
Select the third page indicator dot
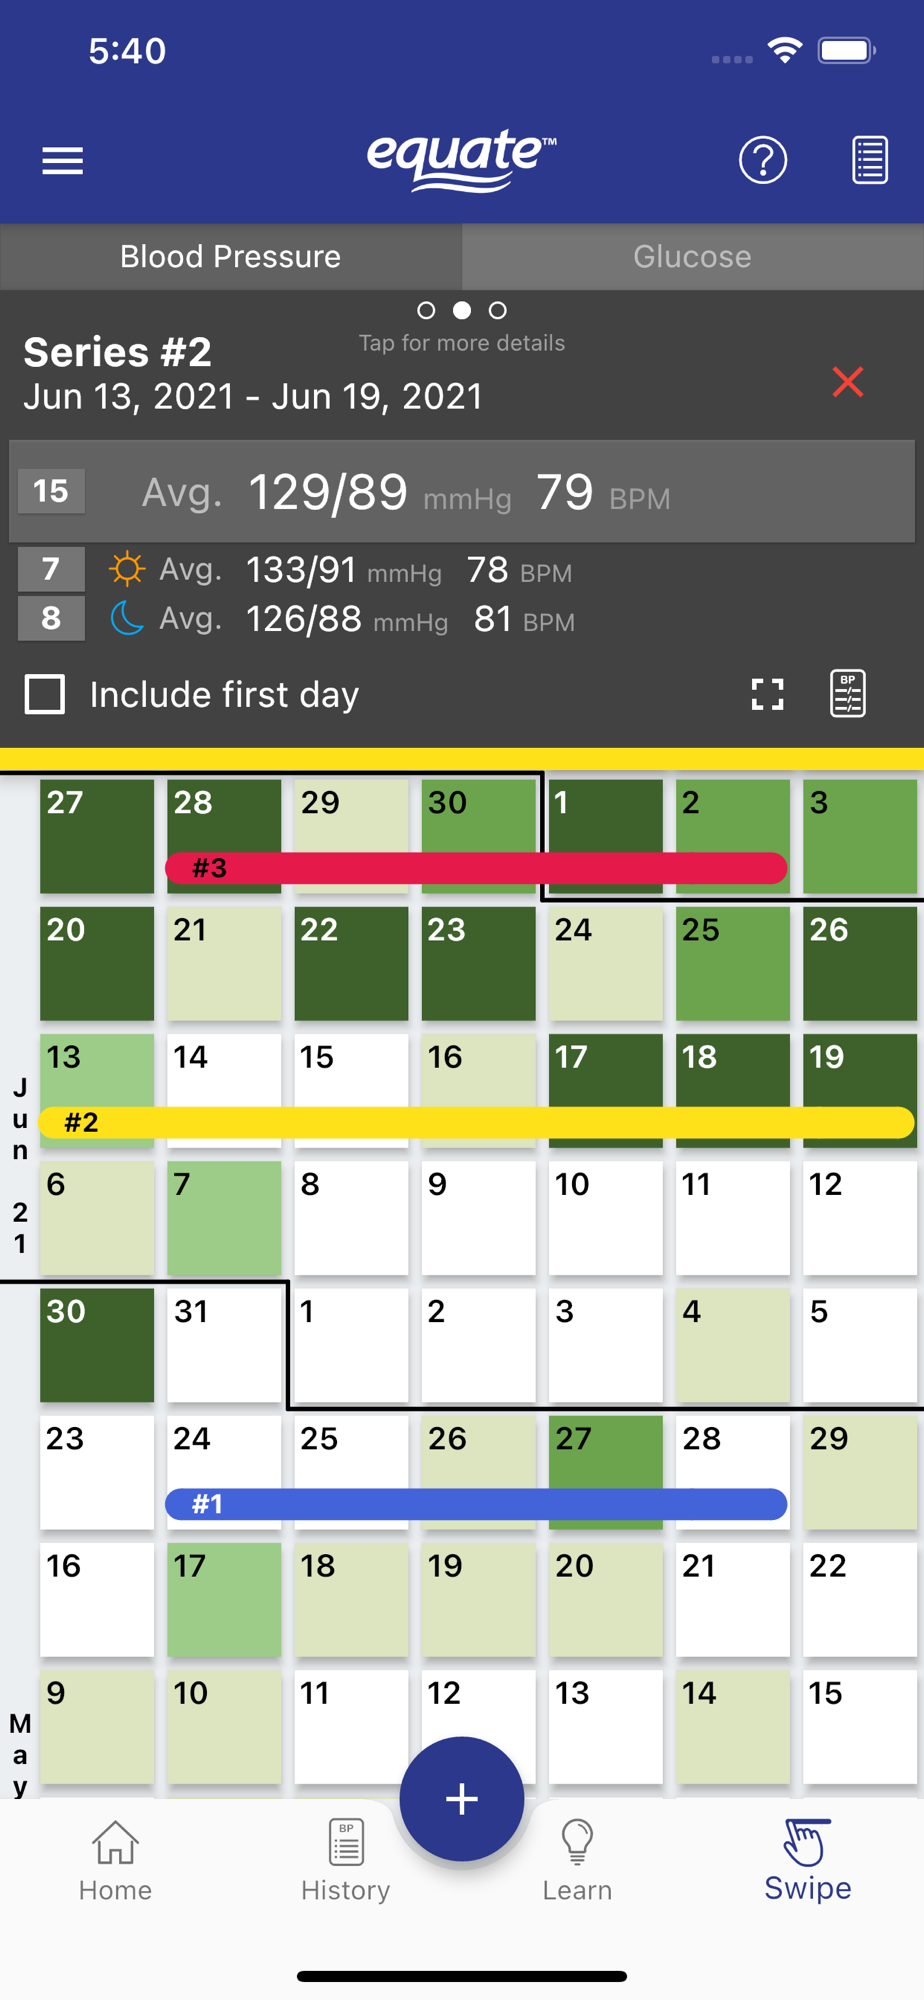(497, 310)
